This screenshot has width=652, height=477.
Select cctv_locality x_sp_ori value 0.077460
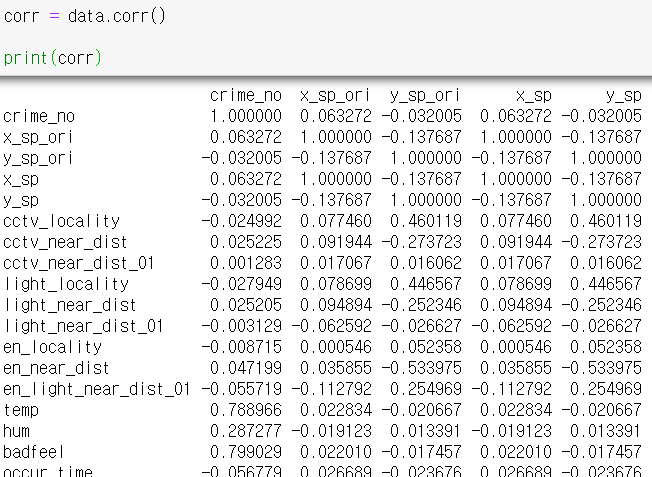tap(336, 221)
